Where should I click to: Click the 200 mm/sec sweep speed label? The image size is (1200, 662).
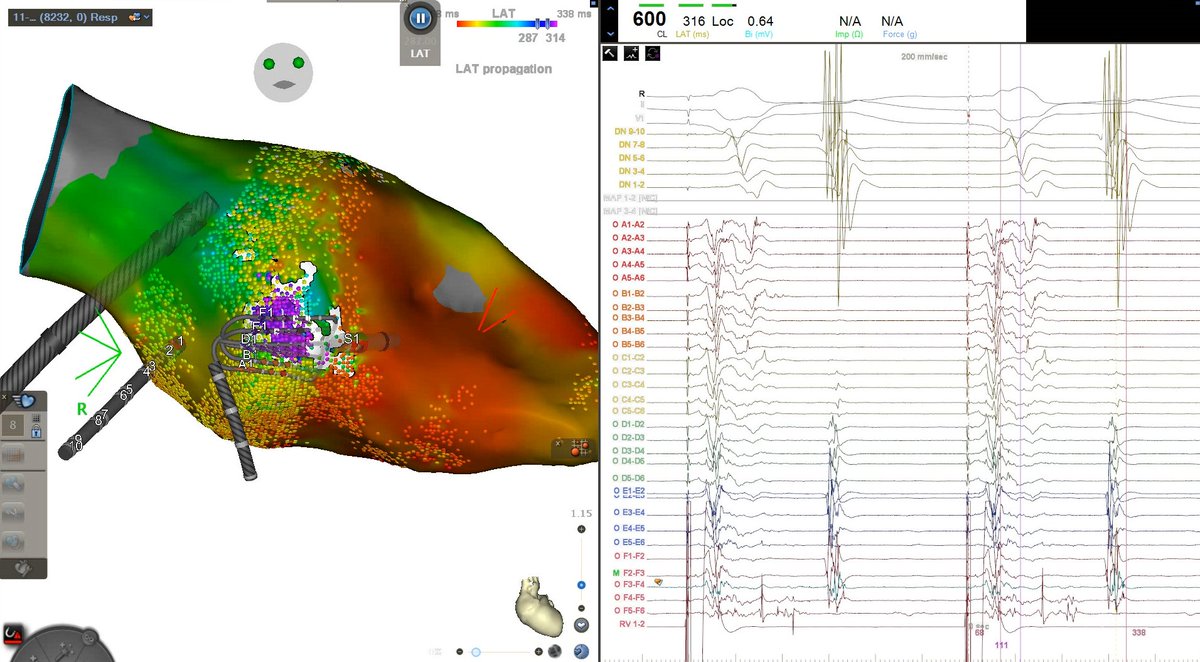pos(925,57)
